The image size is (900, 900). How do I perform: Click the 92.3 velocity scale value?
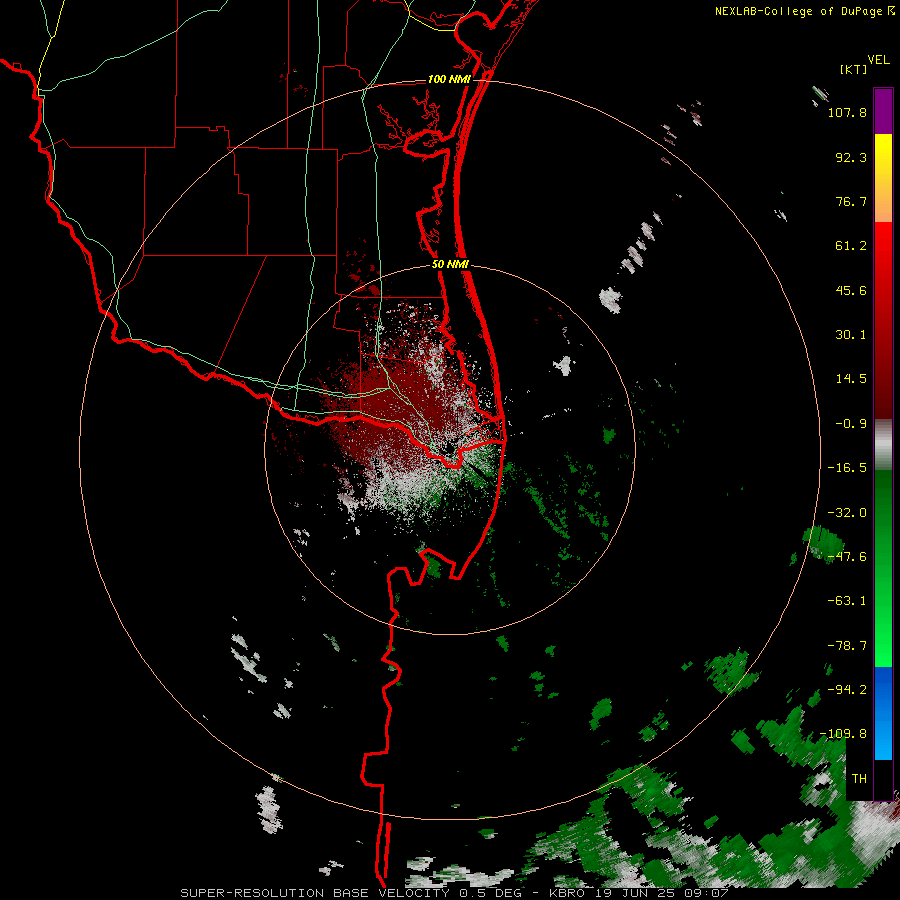tap(851, 157)
